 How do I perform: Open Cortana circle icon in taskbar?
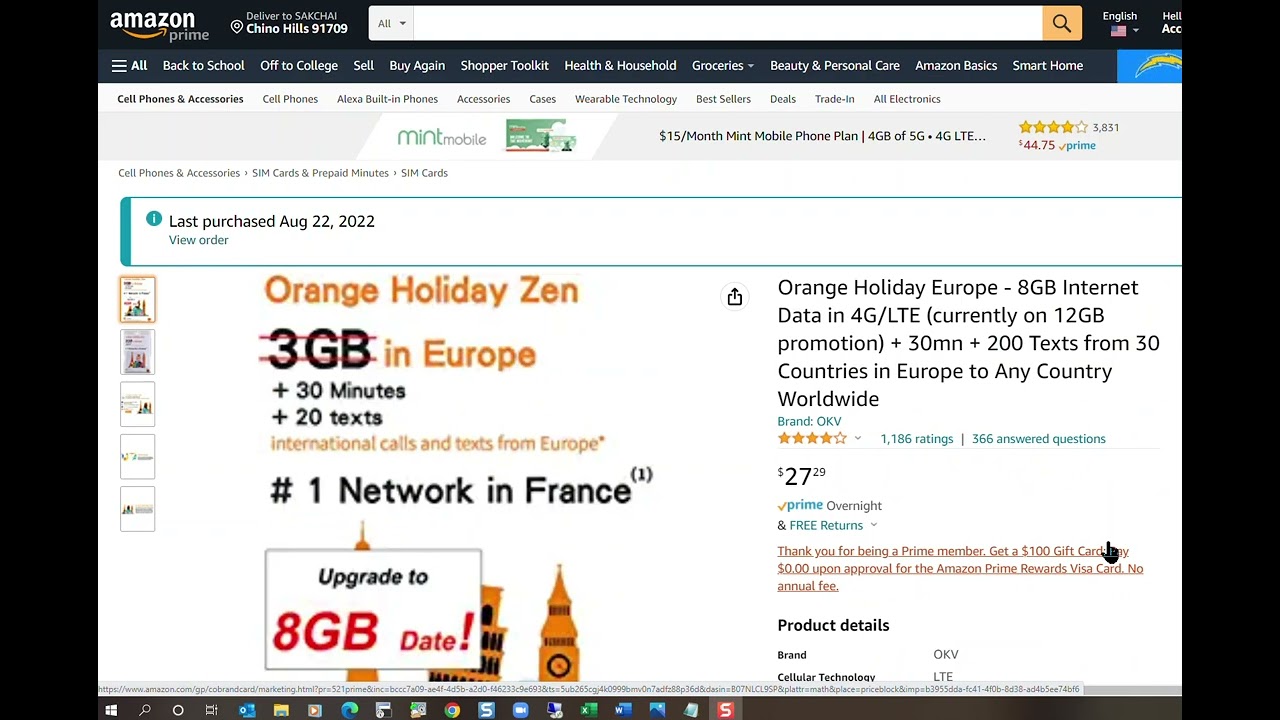(178, 710)
